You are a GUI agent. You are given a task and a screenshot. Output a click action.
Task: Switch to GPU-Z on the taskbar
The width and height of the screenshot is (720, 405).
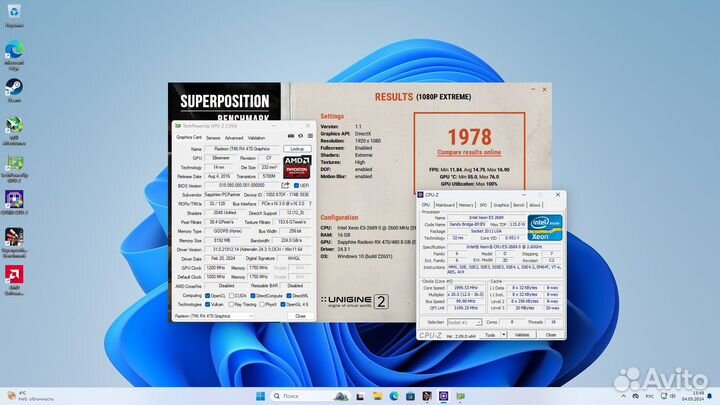coord(461,396)
